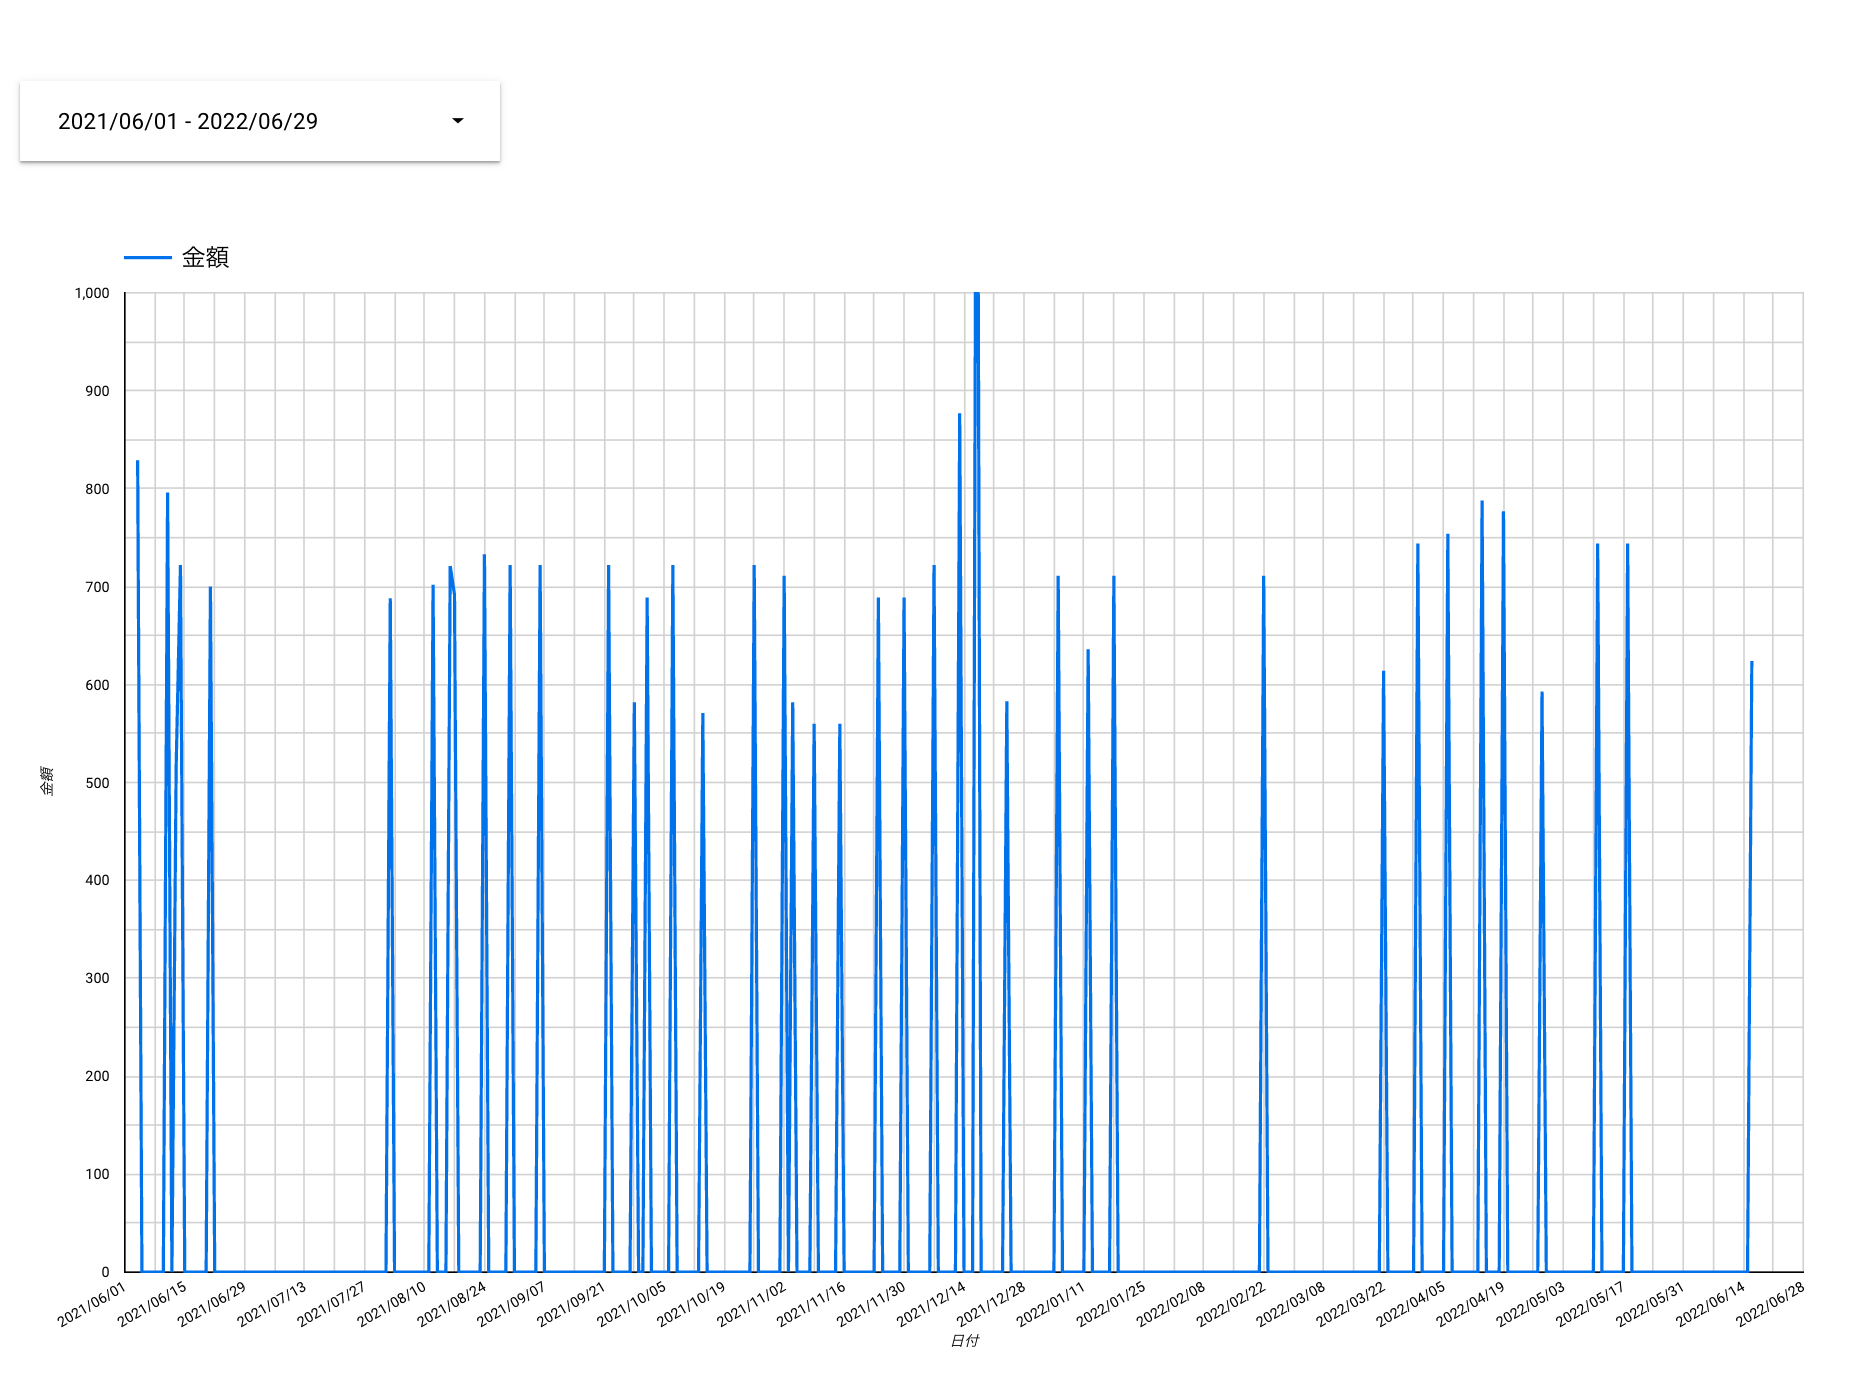Click the x-axis date 2022/01/25
Screen dimensions: 1860x1384
[x=1112, y=1304]
